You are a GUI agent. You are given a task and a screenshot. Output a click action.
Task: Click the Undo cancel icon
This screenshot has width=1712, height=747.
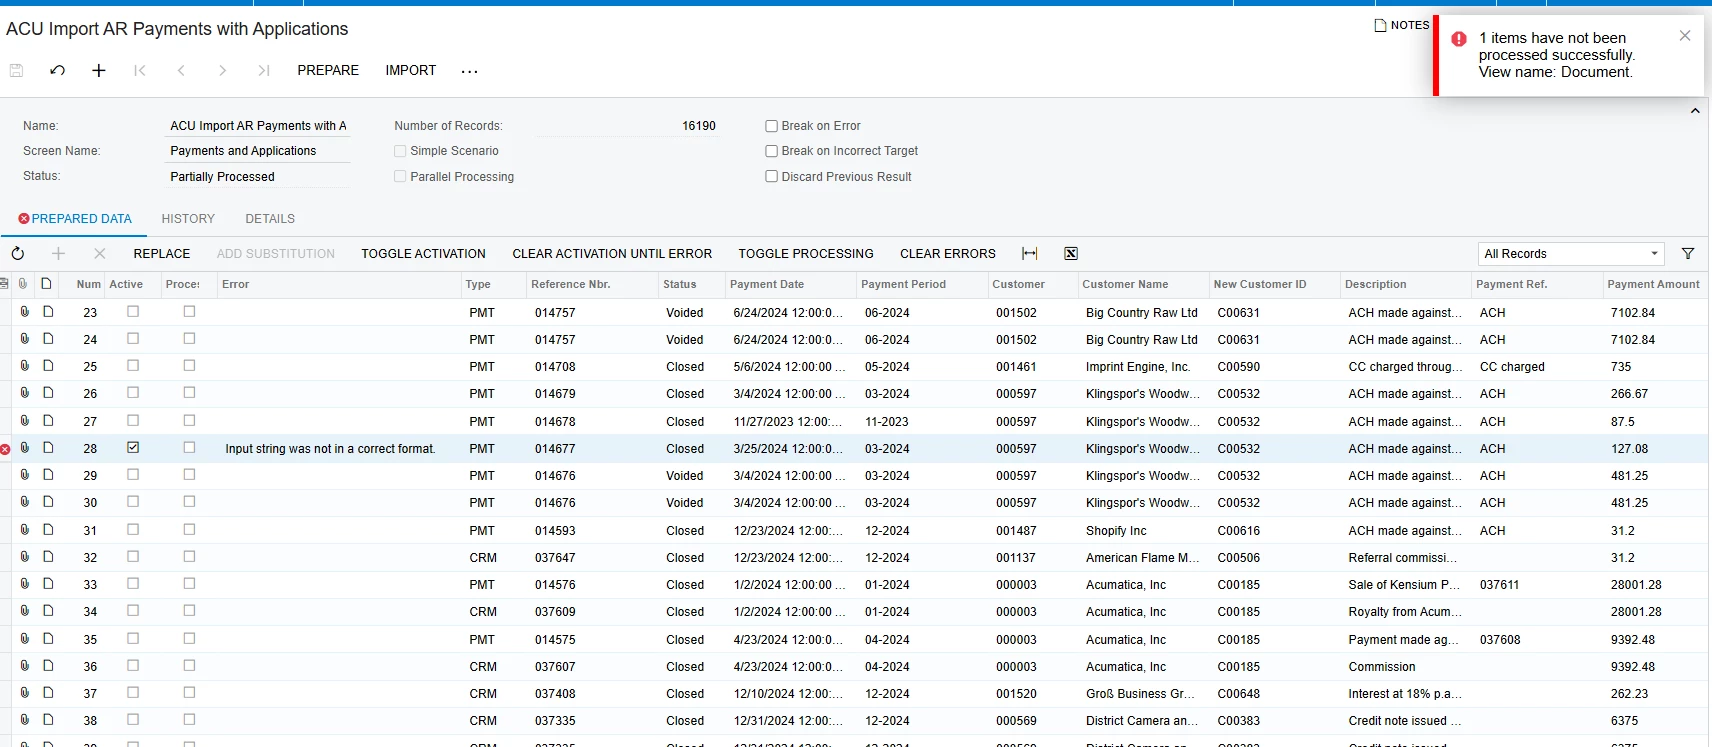point(57,70)
